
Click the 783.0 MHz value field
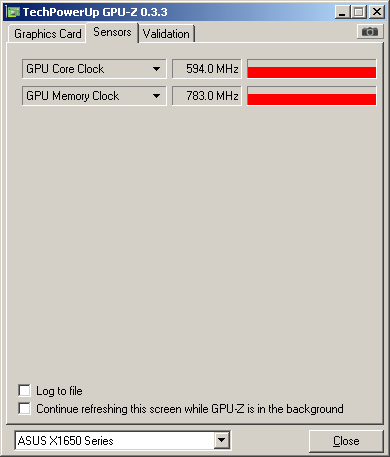207,96
